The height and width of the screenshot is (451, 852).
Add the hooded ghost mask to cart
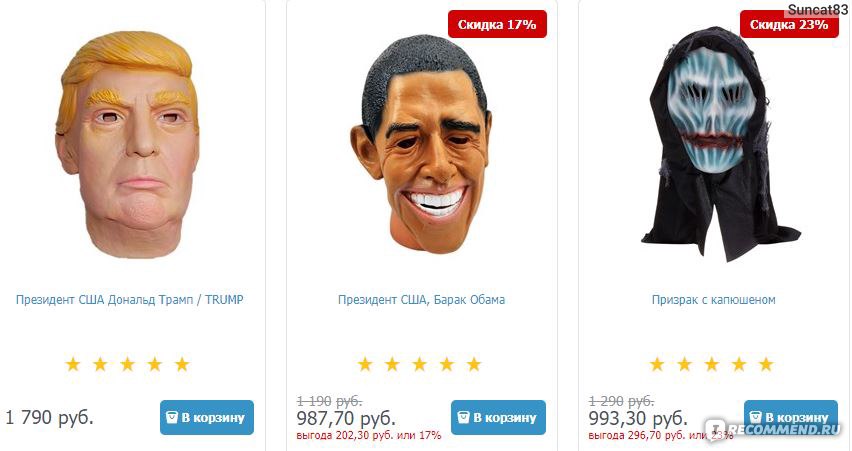pyautogui.click(x=791, y=417)
